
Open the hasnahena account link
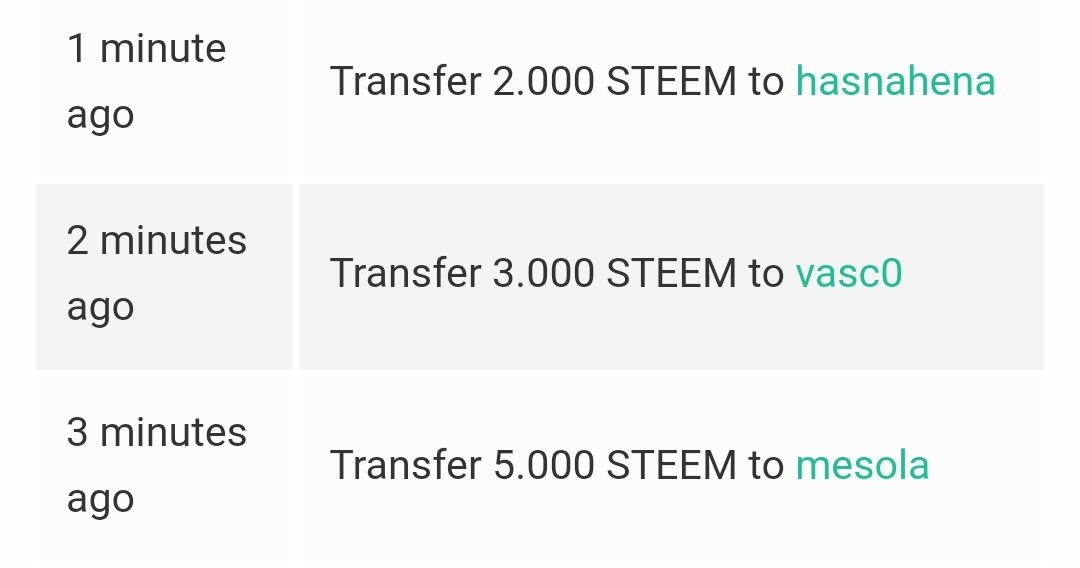pos(895,81)
